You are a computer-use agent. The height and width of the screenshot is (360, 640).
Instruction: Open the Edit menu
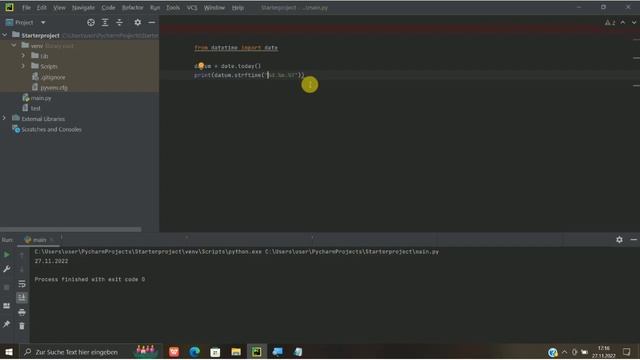(42, 8)
